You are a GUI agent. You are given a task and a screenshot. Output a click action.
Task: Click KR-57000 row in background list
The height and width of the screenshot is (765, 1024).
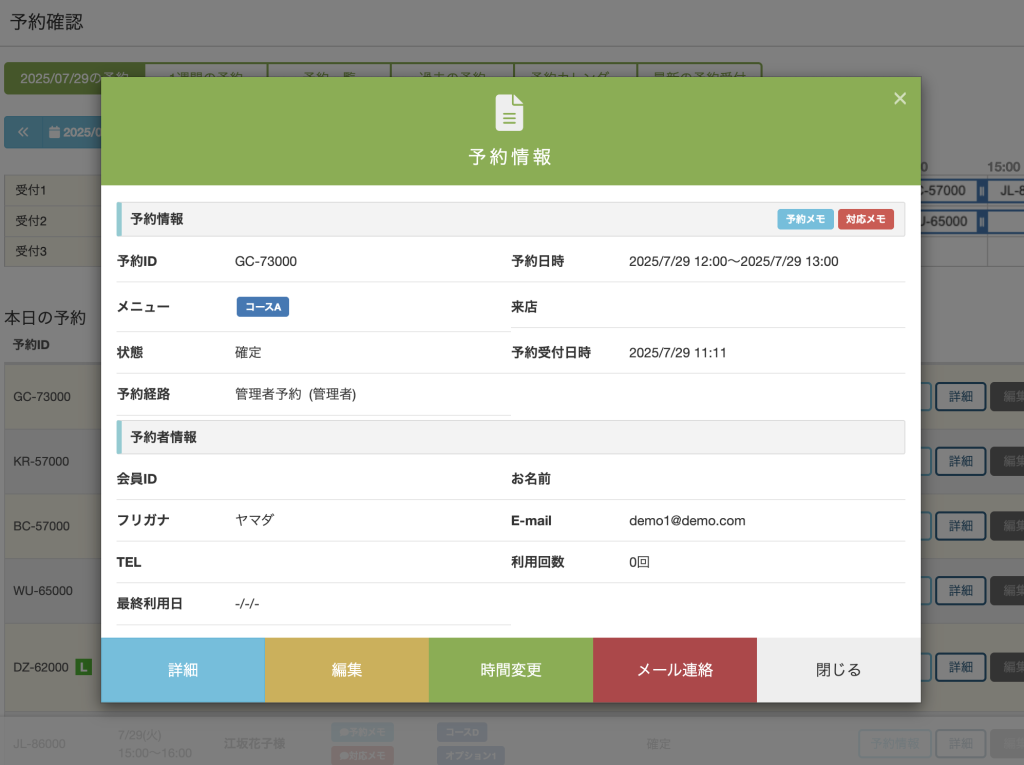(41, 461)
